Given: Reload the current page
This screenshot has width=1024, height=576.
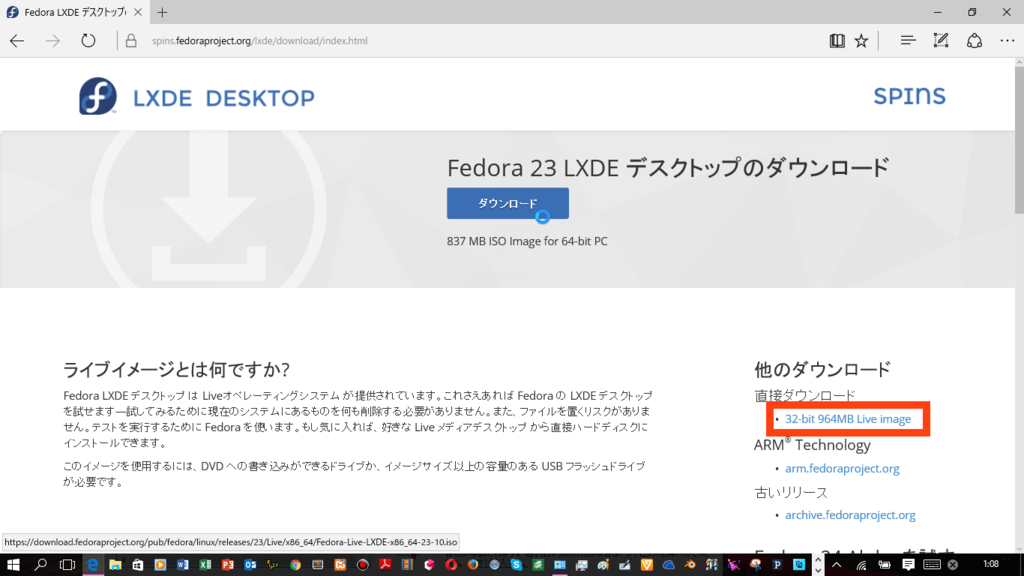Looking at the screenshot, I should pos(88,40).
